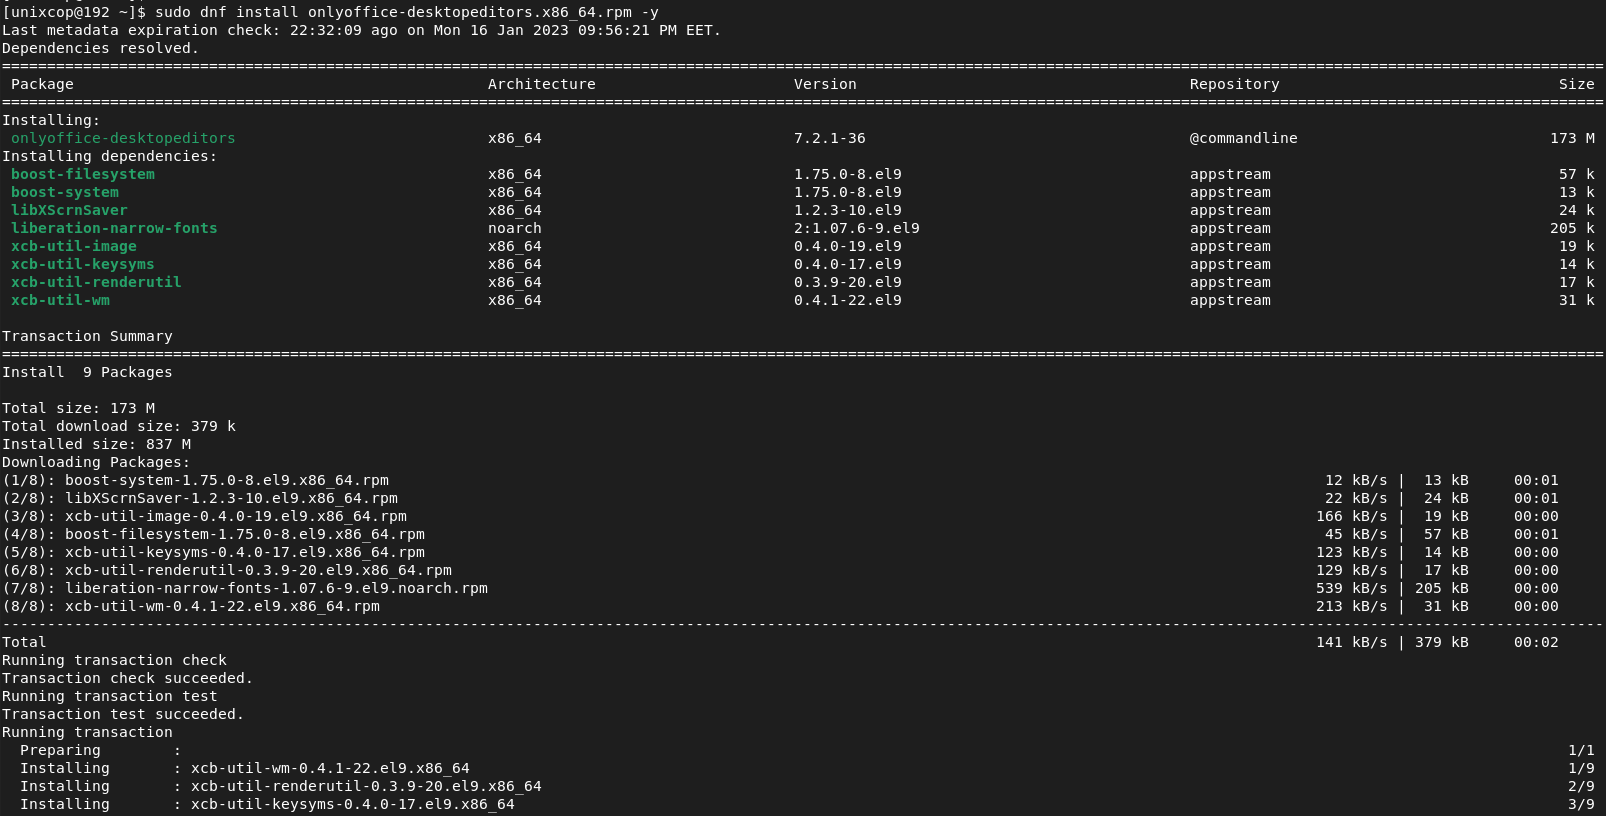Select the xcb-util-image dependency entry
Screen dimensions: 1606x816
pyautogui.click(x=74, y=246)
